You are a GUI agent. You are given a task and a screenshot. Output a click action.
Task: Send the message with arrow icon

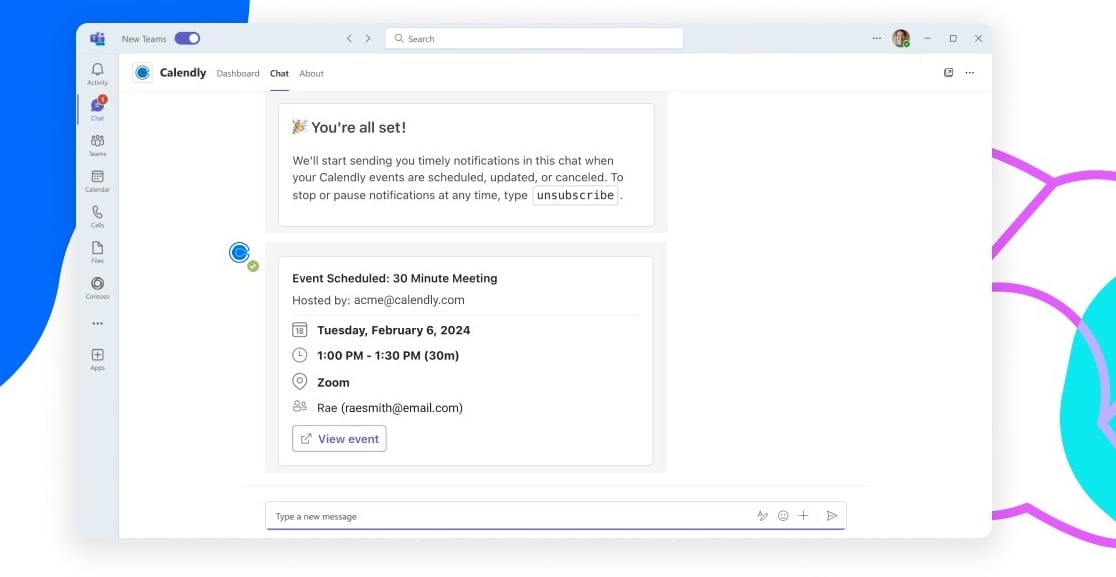click(x=831, y=516)
